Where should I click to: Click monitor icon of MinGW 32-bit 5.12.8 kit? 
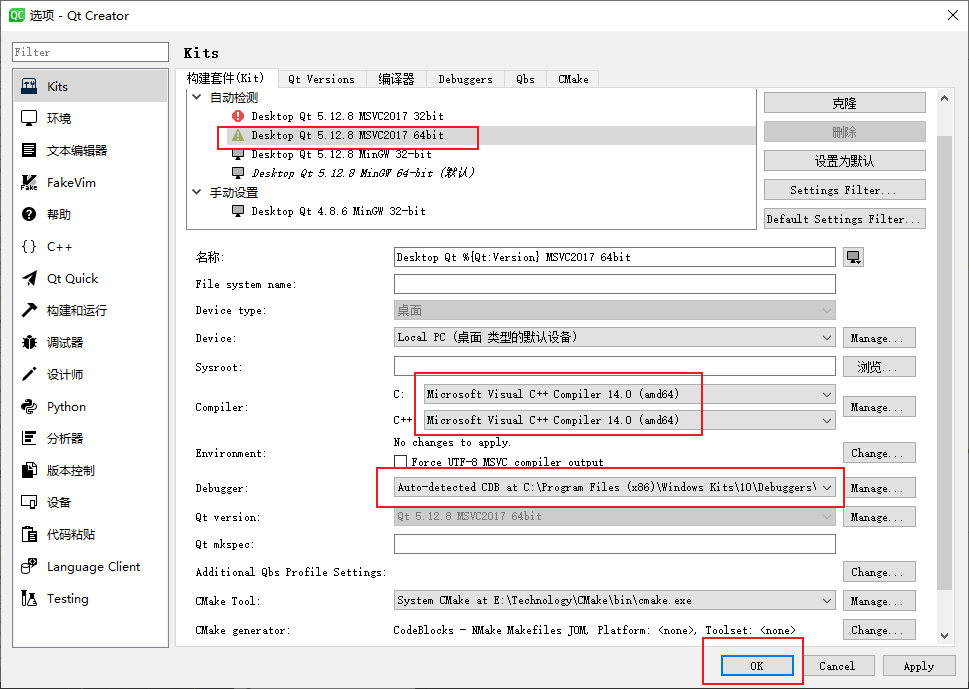(x=238, y=154)
